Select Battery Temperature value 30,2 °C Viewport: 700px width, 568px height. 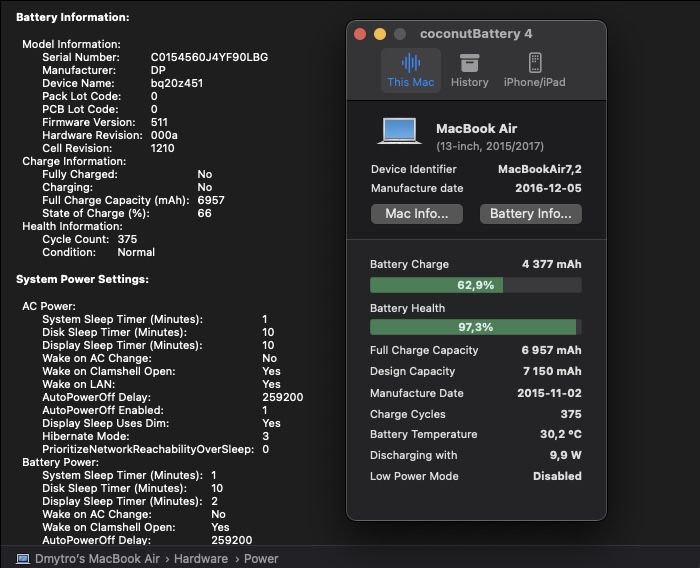click(561, 434)
